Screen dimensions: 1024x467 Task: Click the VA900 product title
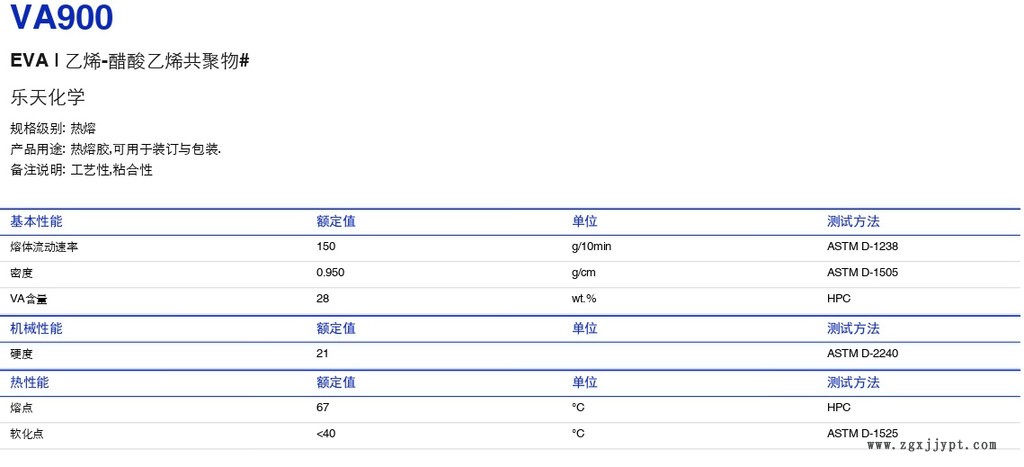(61, 18)
